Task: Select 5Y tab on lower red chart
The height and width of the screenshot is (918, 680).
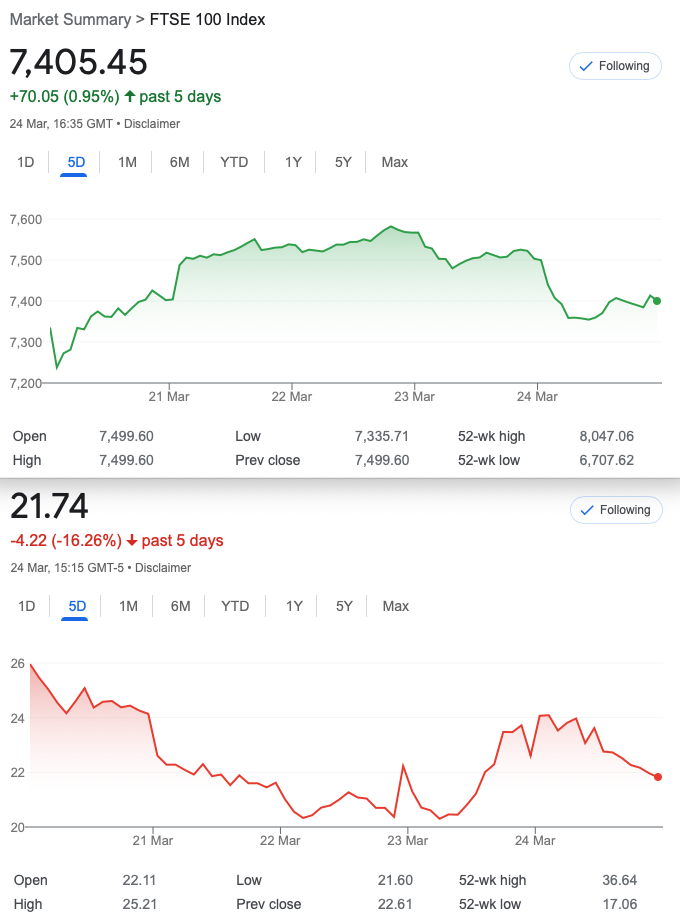Action: (x=344, y=606)
